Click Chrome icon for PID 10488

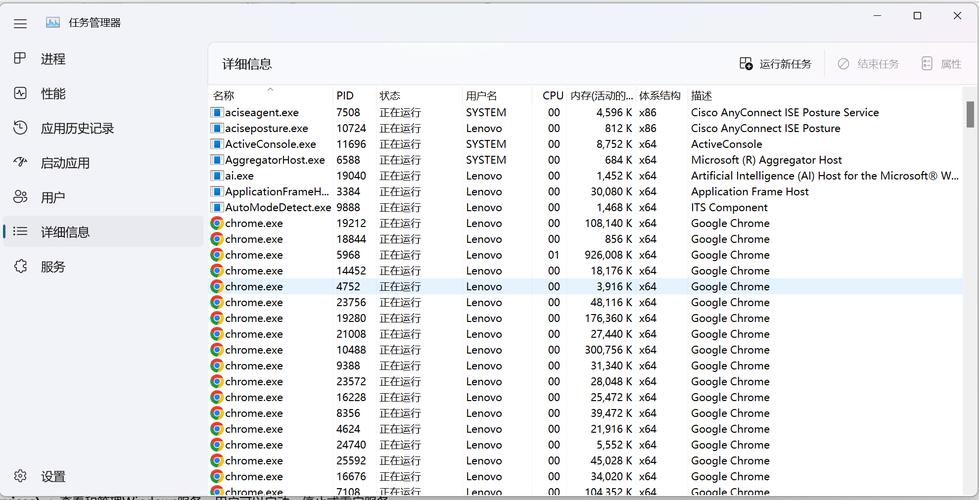point(217,350)
